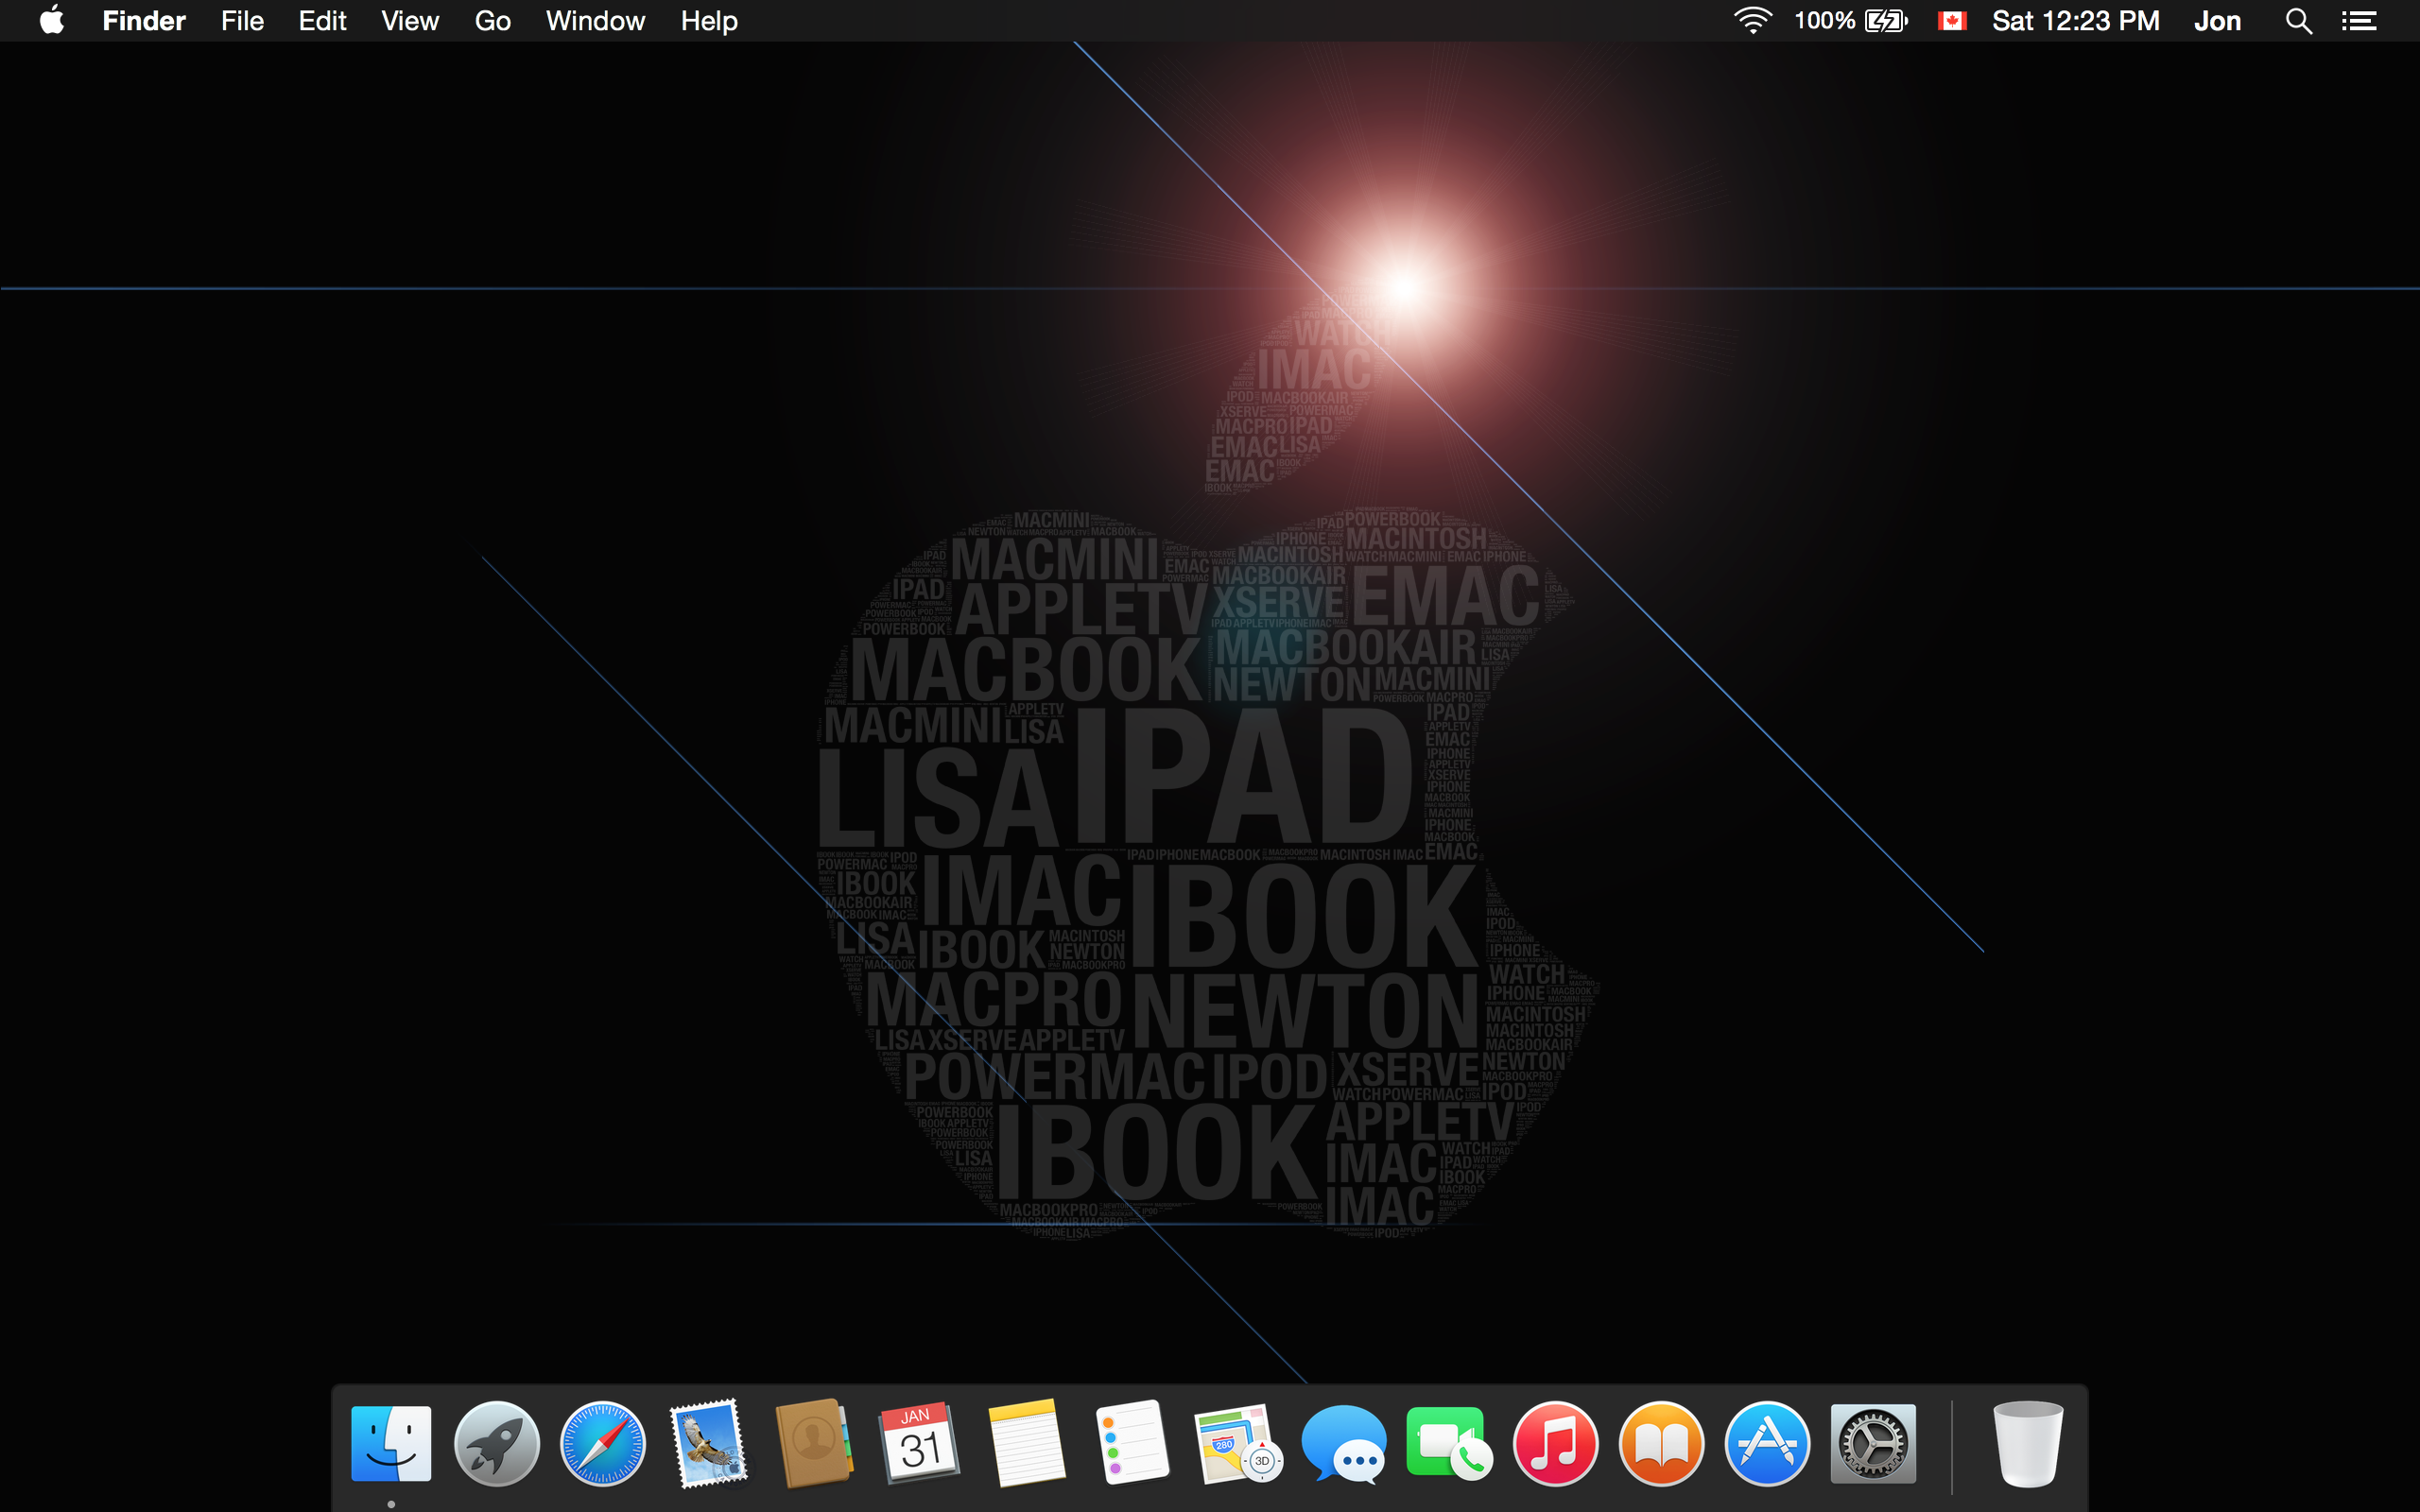Click the Spotlight search magnifier

(x=2298, y=21)
